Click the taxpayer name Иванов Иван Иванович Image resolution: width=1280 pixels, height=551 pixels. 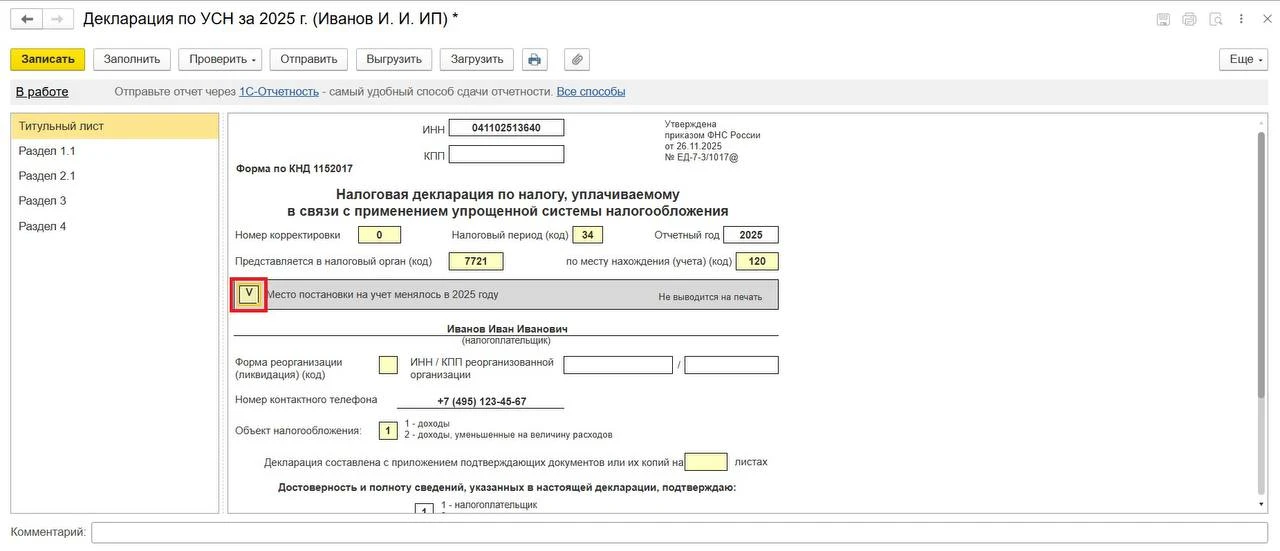click(x=508, y=328)
